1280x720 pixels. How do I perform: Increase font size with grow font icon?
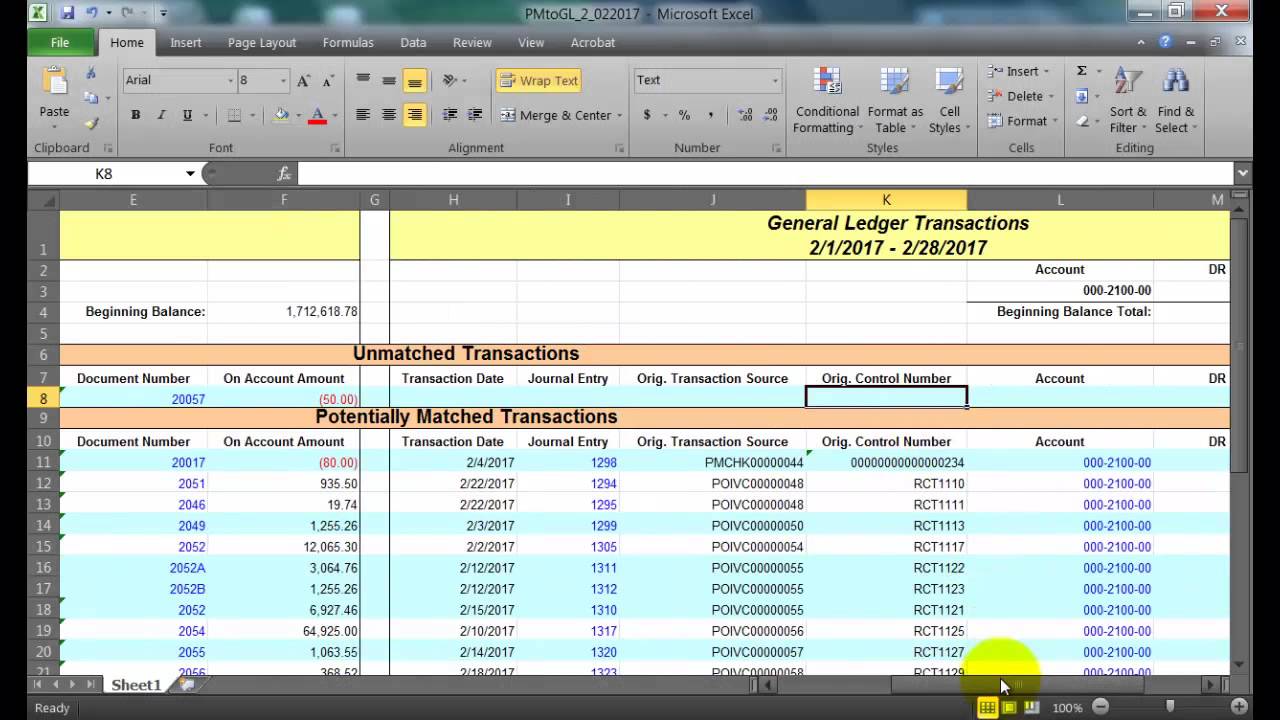(x=304, y=81)
